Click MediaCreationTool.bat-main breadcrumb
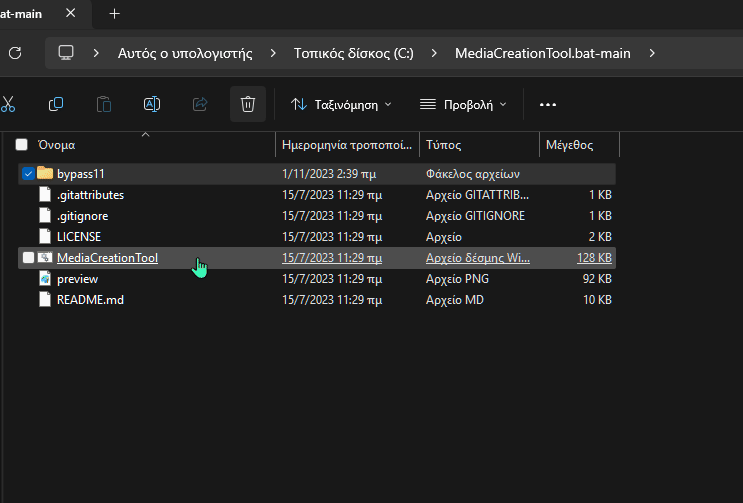The image size is (743, 503). click(543, 53)
